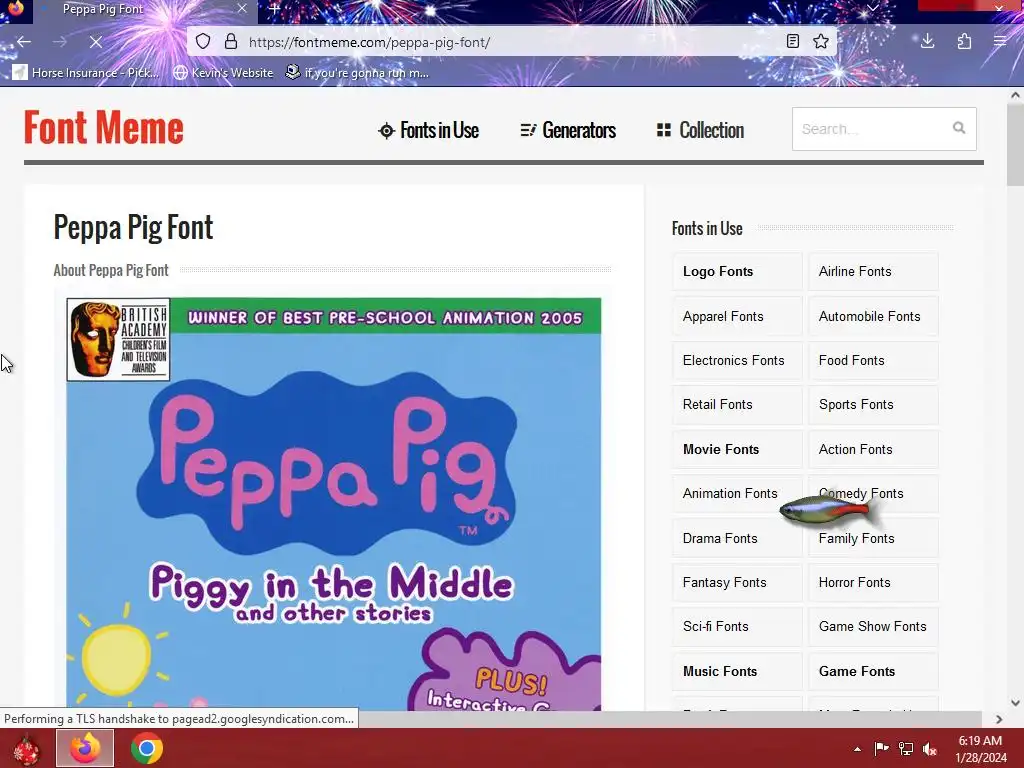Open Game Fonts category

[873, 671]
